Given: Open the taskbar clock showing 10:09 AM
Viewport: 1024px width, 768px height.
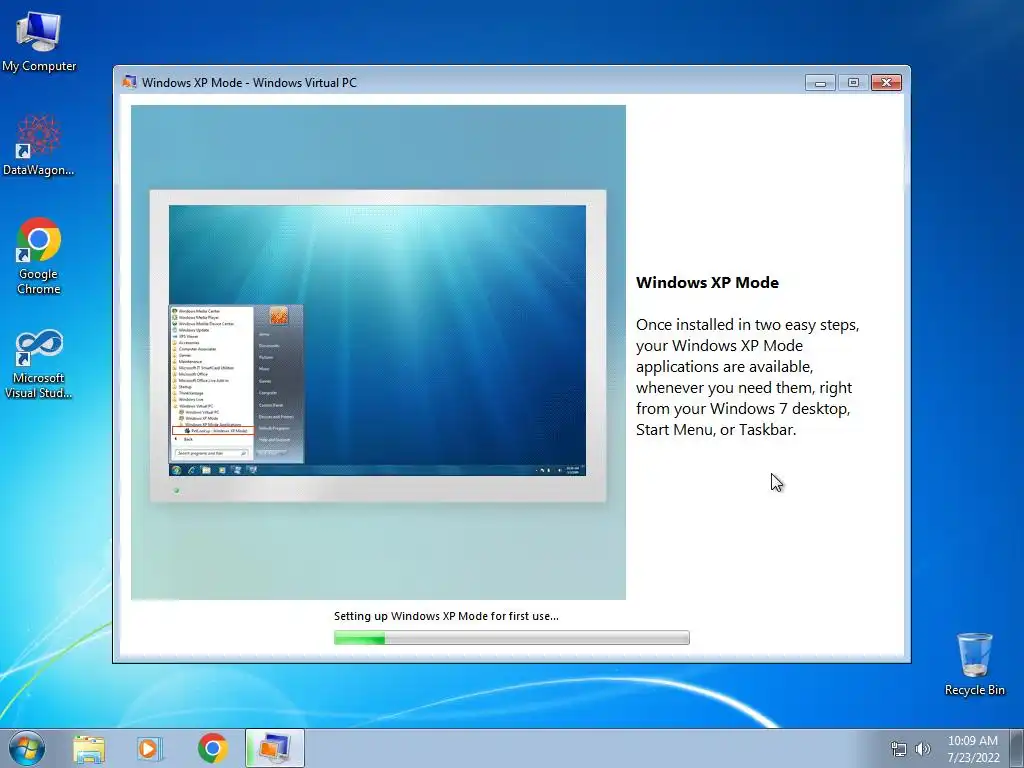Looking at the screenshot, I should click(x=973, y=749).
